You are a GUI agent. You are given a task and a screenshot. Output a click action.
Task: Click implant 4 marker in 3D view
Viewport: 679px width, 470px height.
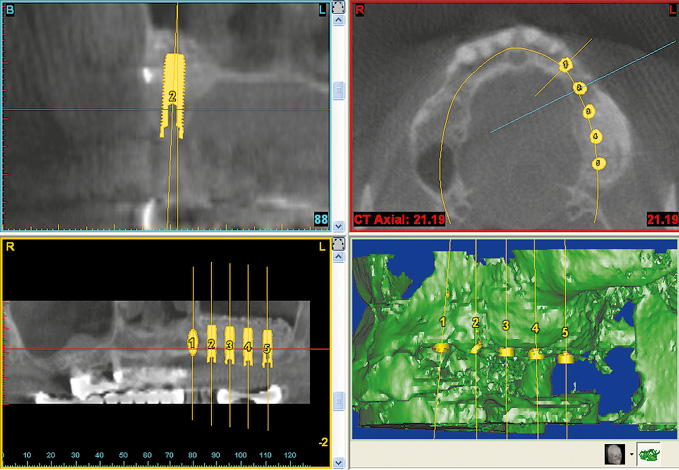tap(536, 352)
